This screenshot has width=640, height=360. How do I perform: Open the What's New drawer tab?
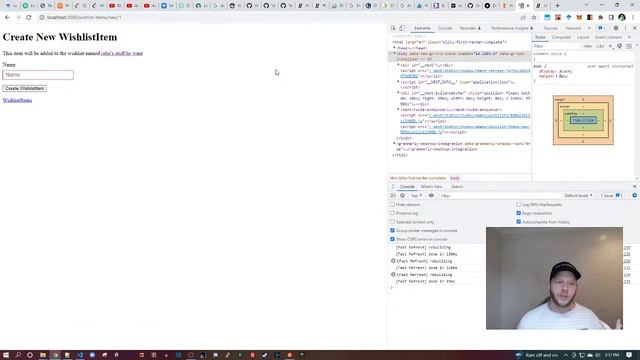coord(431,187)
